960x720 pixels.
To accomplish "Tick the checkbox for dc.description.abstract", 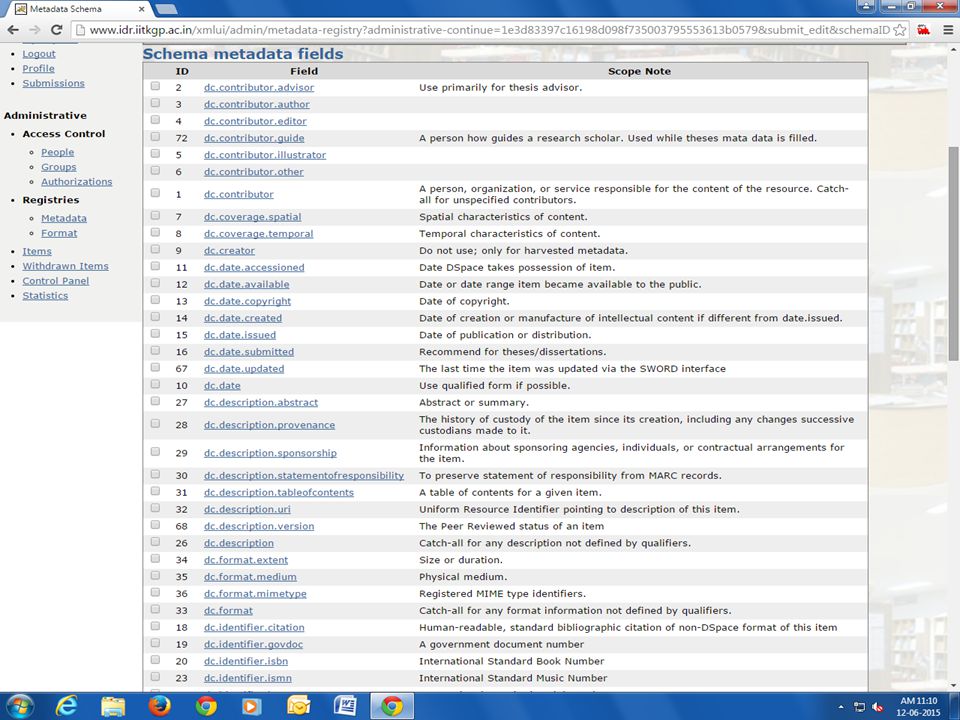I will pos(156,401).
